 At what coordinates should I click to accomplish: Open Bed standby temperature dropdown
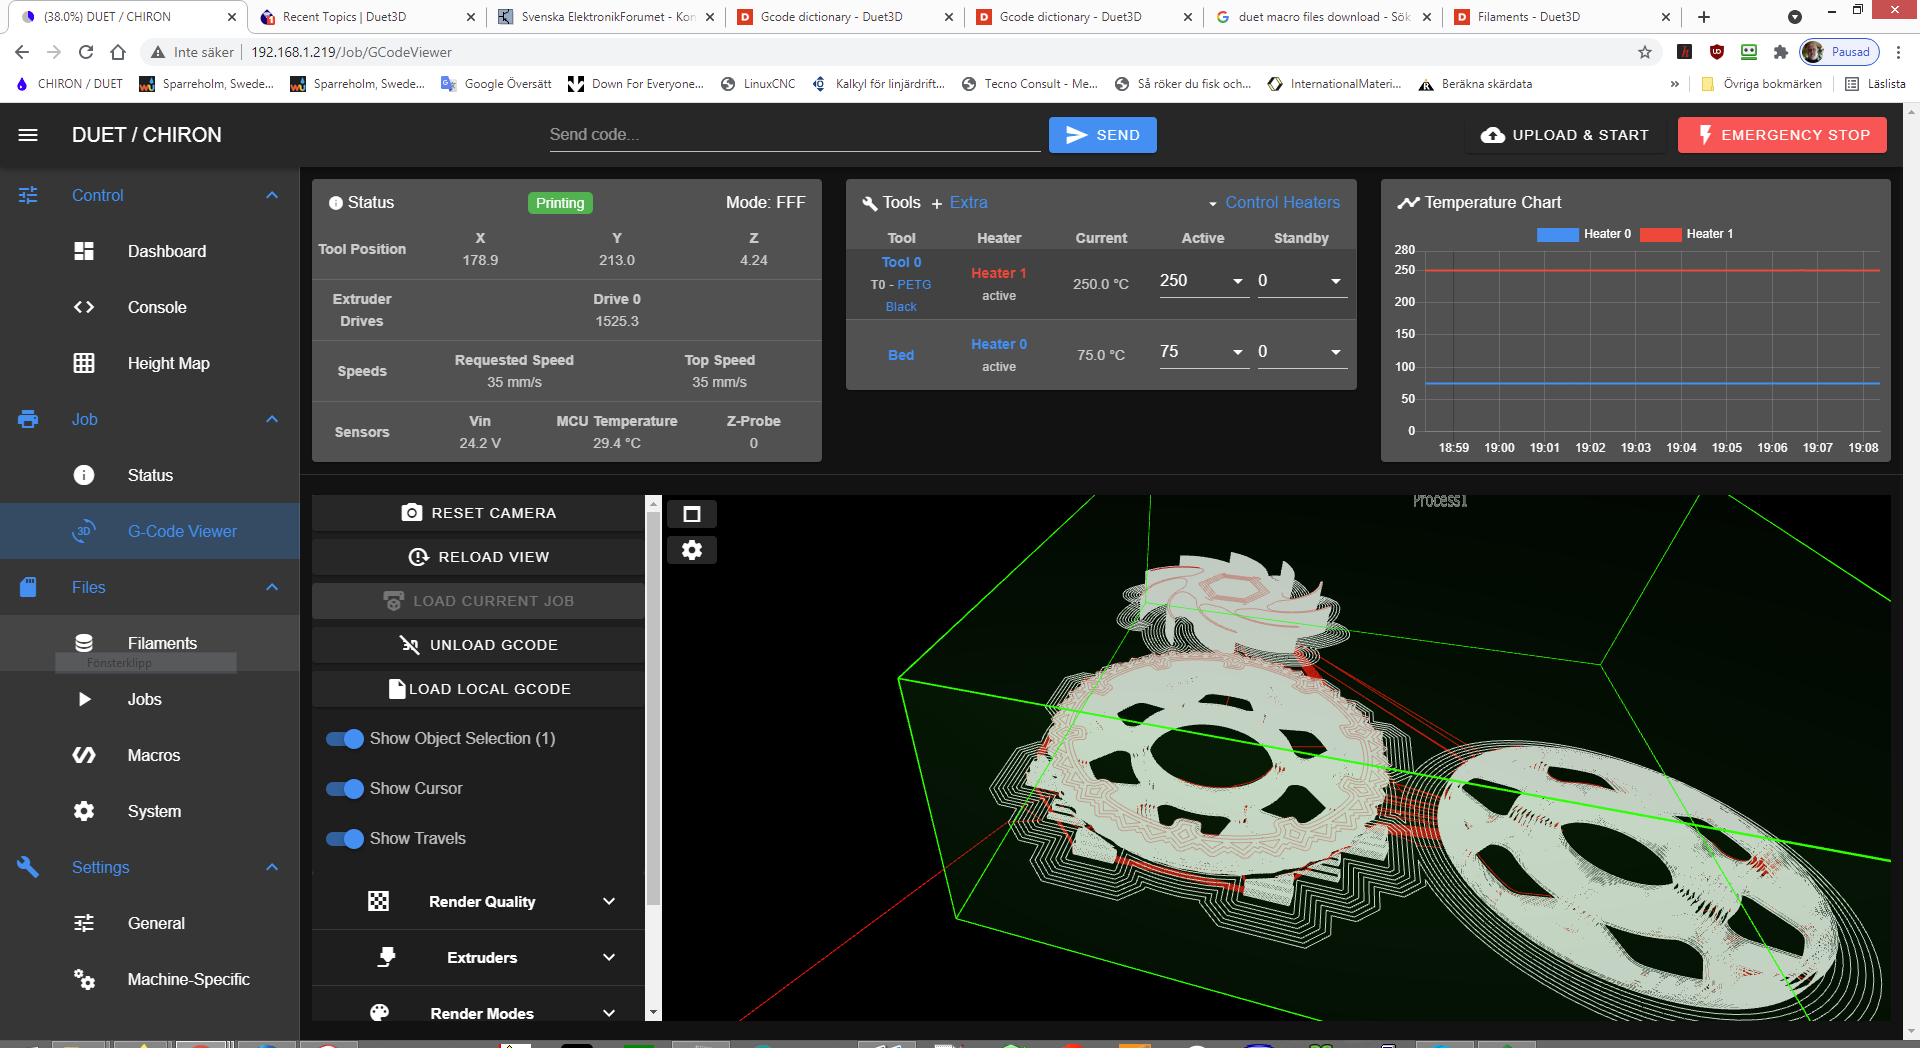[x=1336, y=352]
